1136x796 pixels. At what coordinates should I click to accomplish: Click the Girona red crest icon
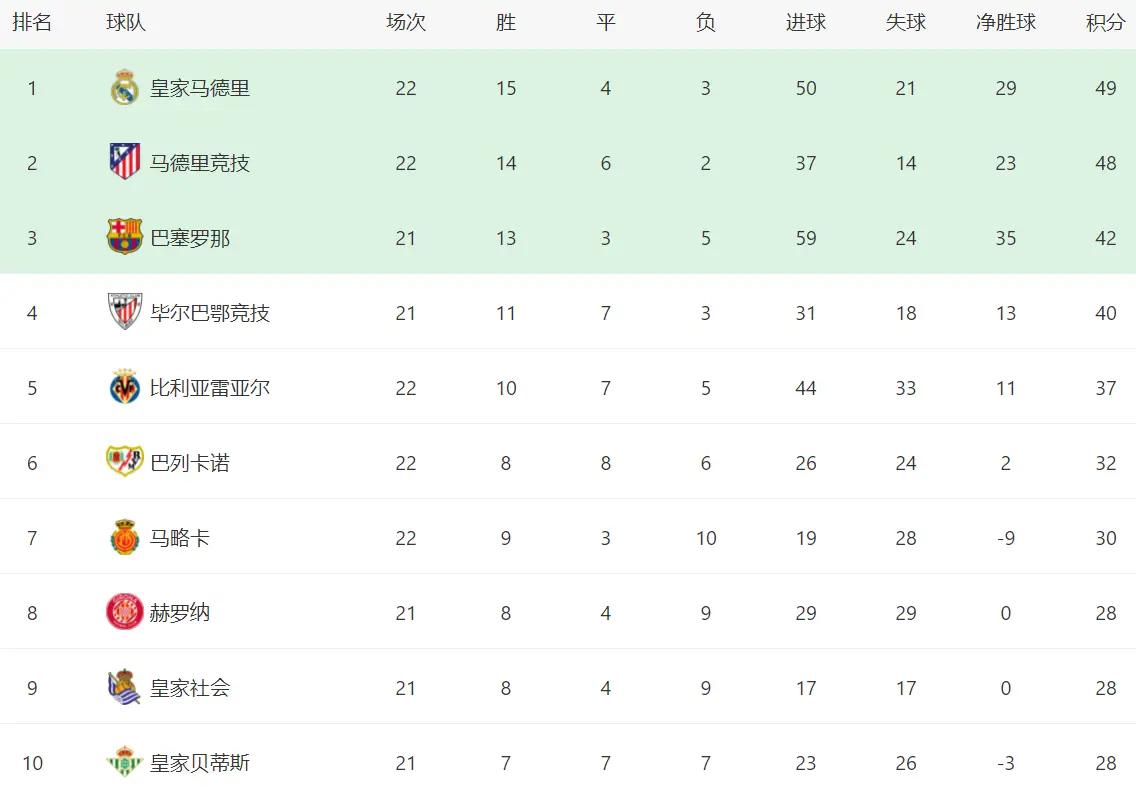[125, 611]
